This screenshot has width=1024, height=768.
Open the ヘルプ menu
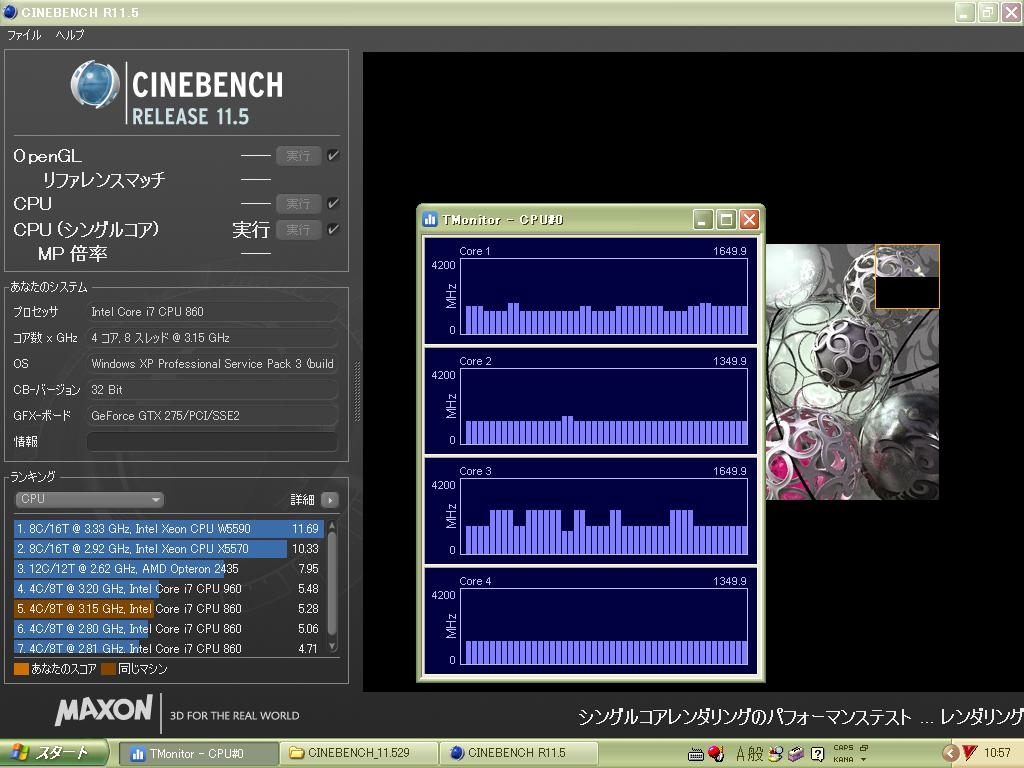coord(70,35)
